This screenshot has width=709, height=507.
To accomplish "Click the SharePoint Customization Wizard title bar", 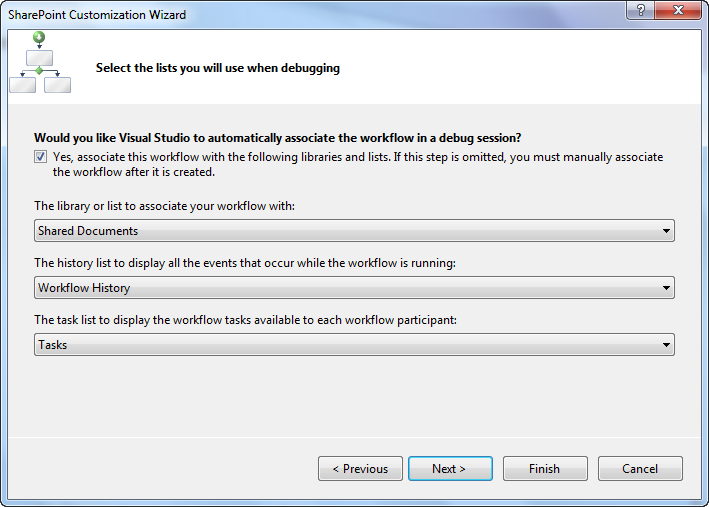I will tap(300, 14).
